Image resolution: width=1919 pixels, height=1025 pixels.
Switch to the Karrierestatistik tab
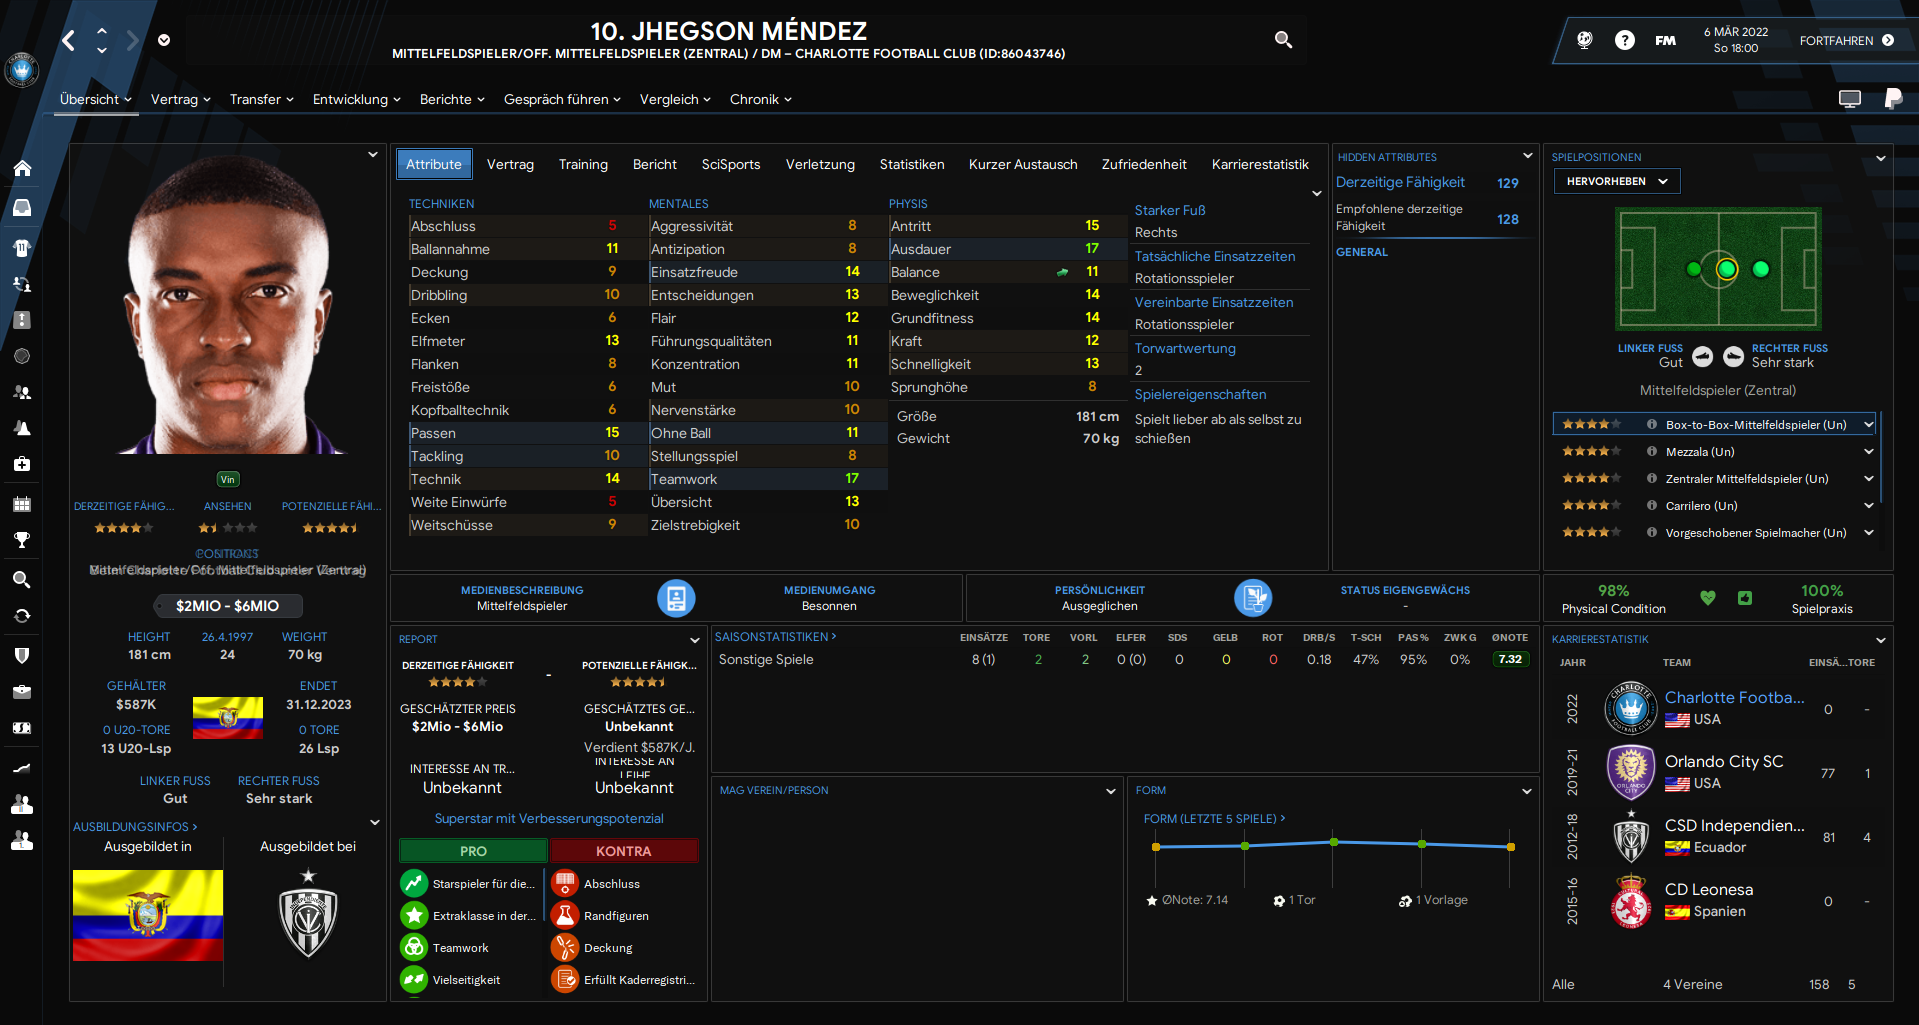tap(1260, 164)
